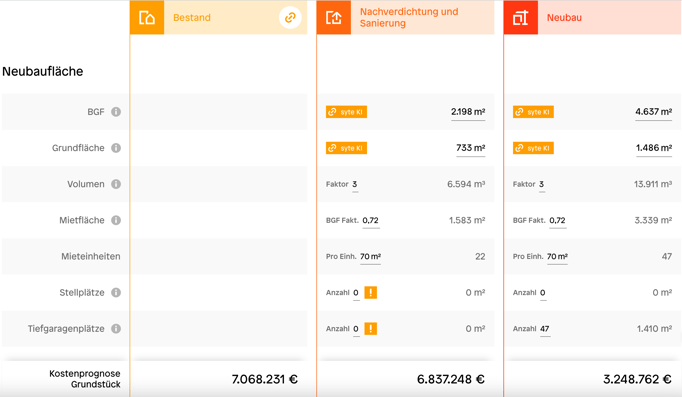Open info icon next to Mietfläche

pos(116,220)
